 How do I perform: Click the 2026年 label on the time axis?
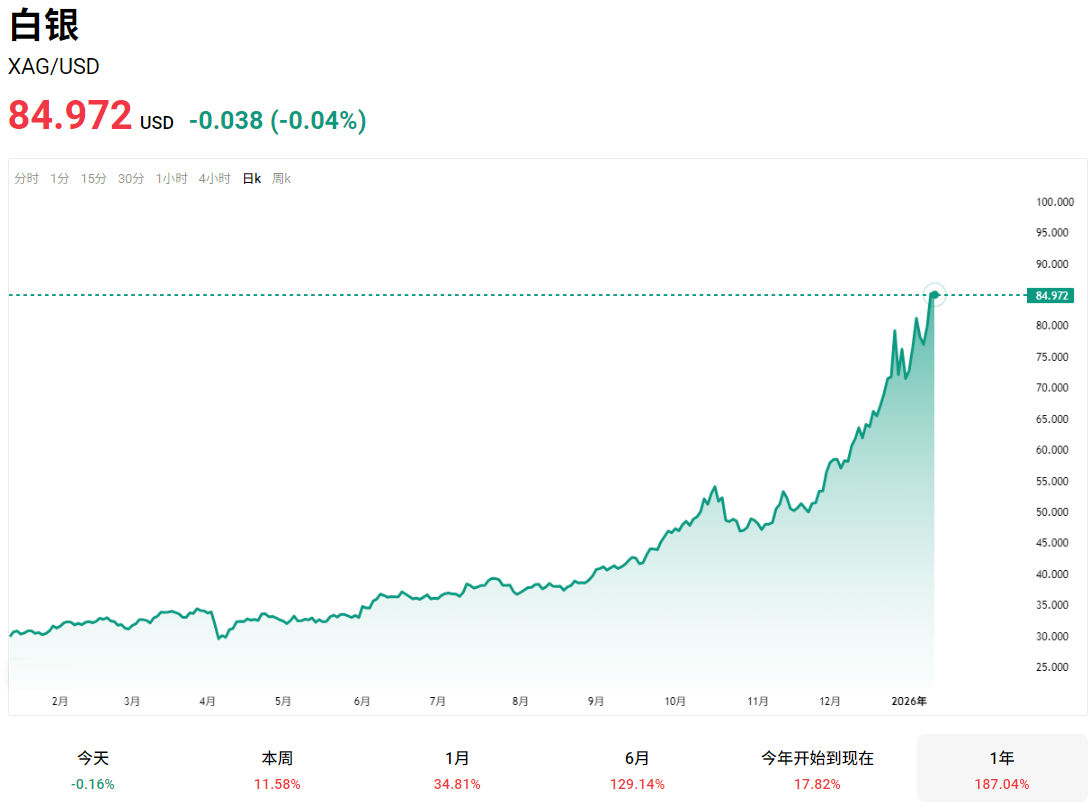(x=910, y=701)
